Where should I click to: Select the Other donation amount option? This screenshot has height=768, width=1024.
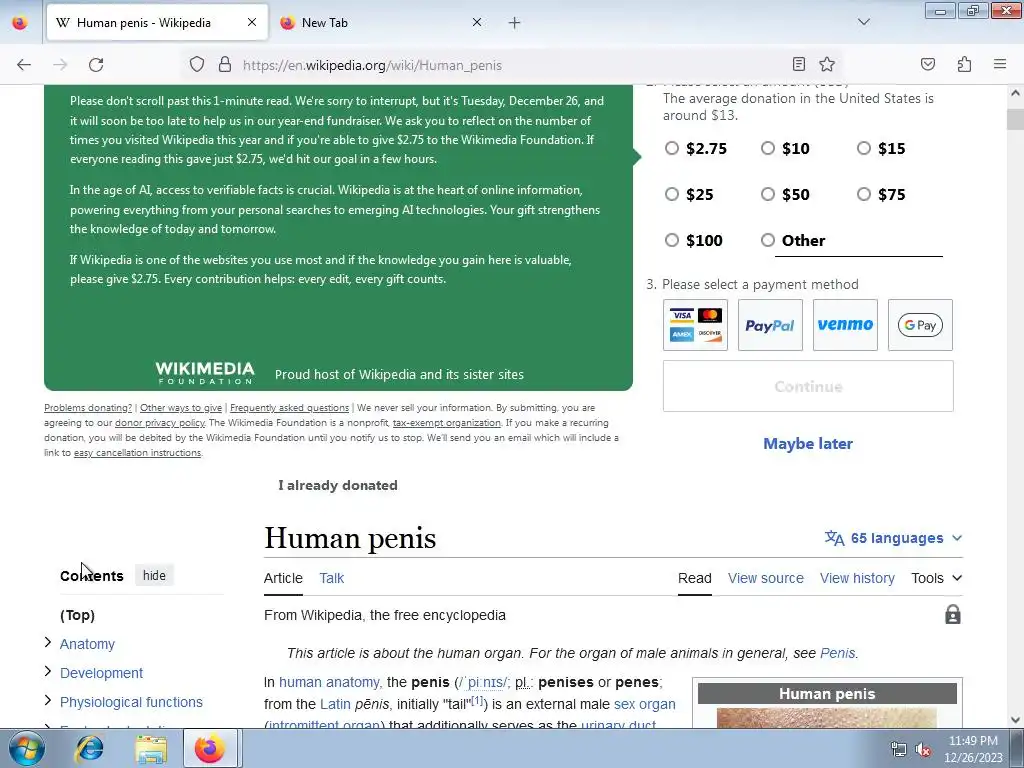click(768, 240)
